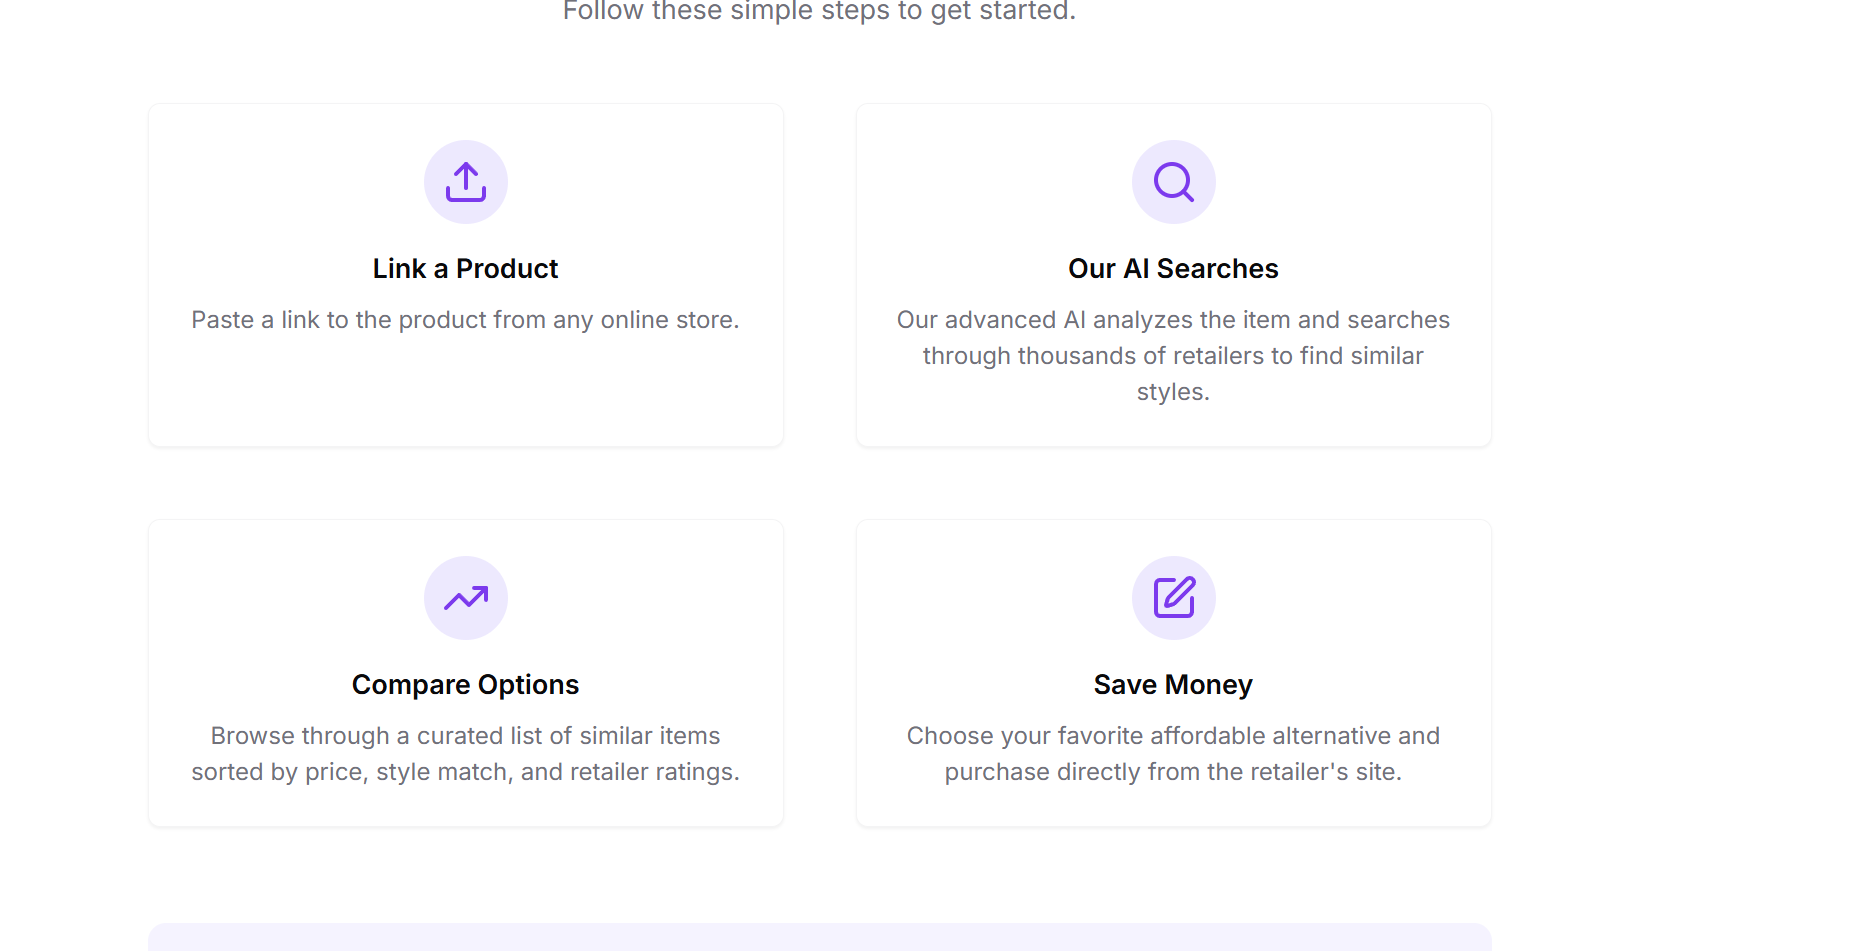Click the trending arrow icon above Compare Options
Screen dimensions: 1858x951
466,598
